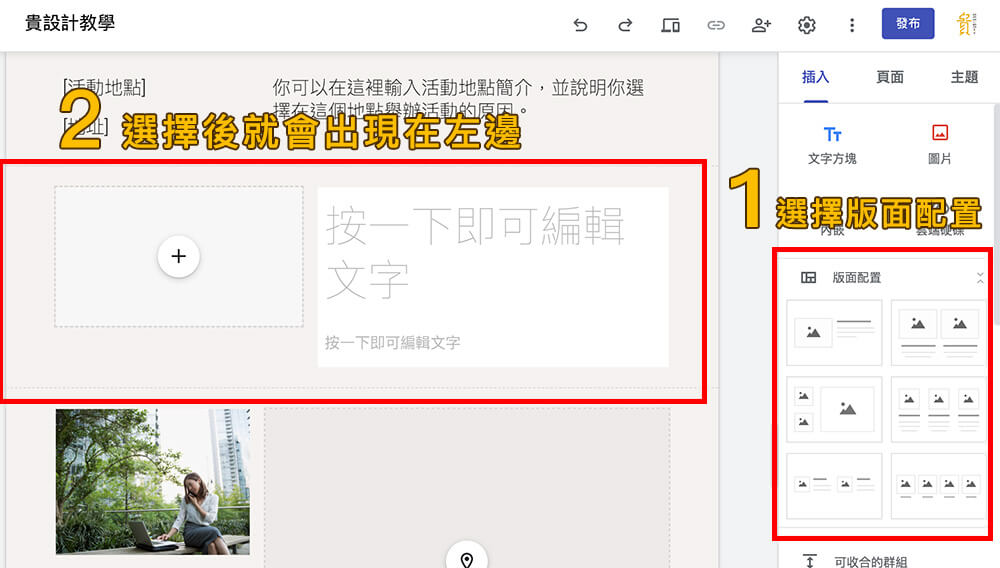Select the one image with text layout

[x=835, y=332]
